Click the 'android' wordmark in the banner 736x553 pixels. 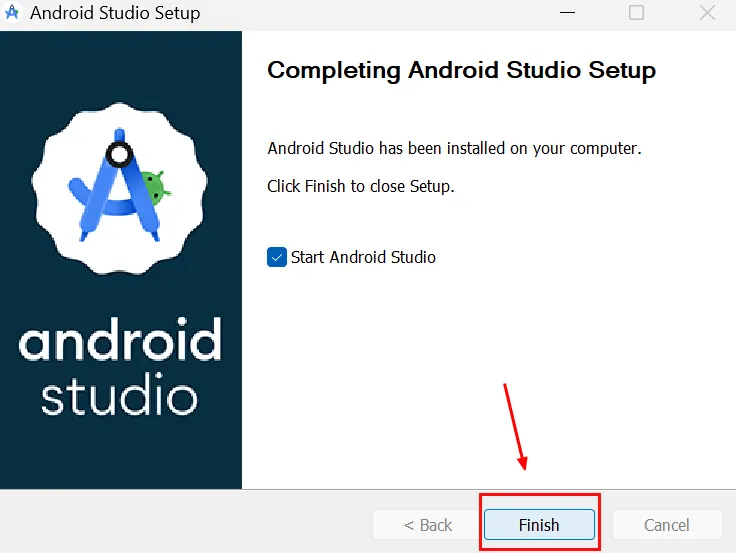(x=120, y=342)
